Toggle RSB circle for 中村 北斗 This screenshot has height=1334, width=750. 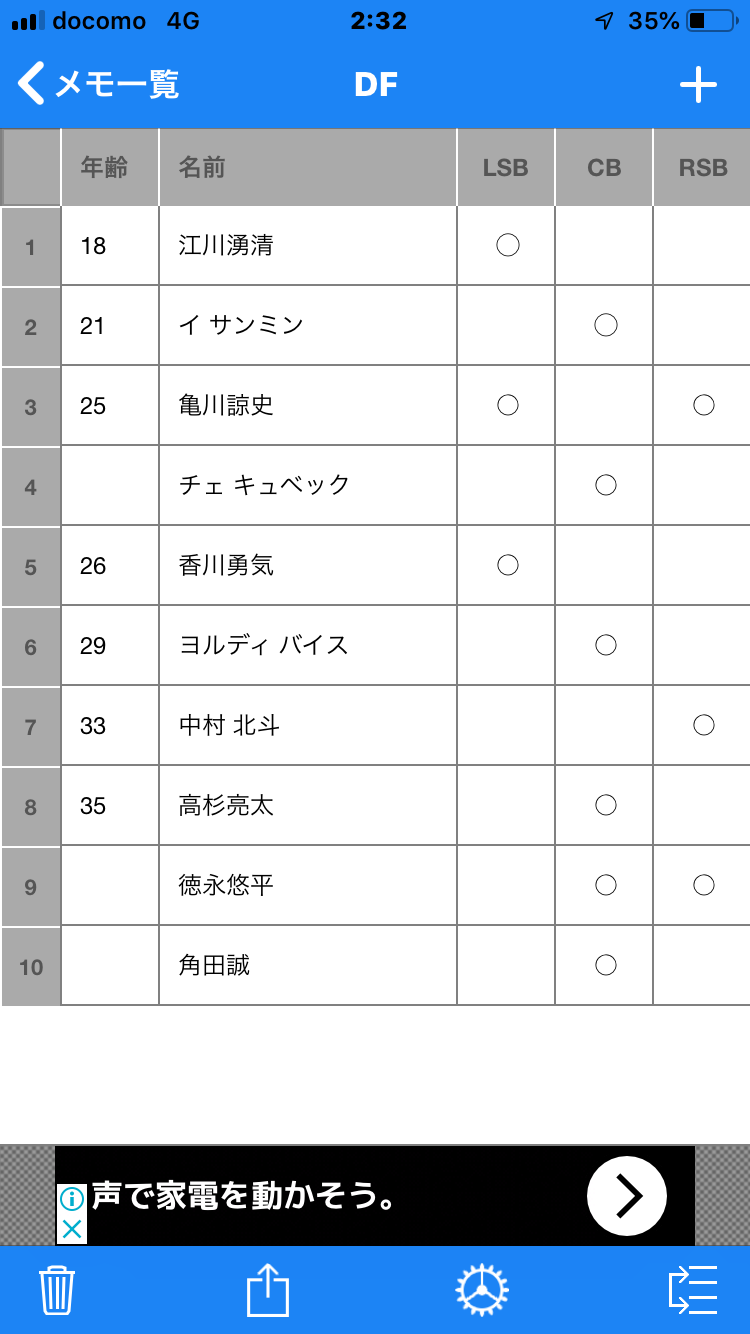click(703, 725)
